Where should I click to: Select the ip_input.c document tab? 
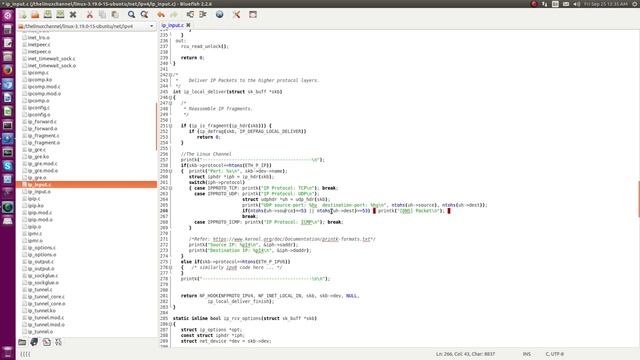click(x=172, y=25)
